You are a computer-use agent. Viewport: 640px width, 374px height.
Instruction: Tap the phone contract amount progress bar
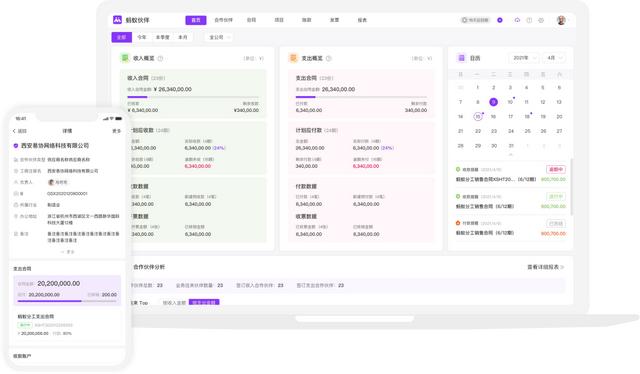[67, 301]
